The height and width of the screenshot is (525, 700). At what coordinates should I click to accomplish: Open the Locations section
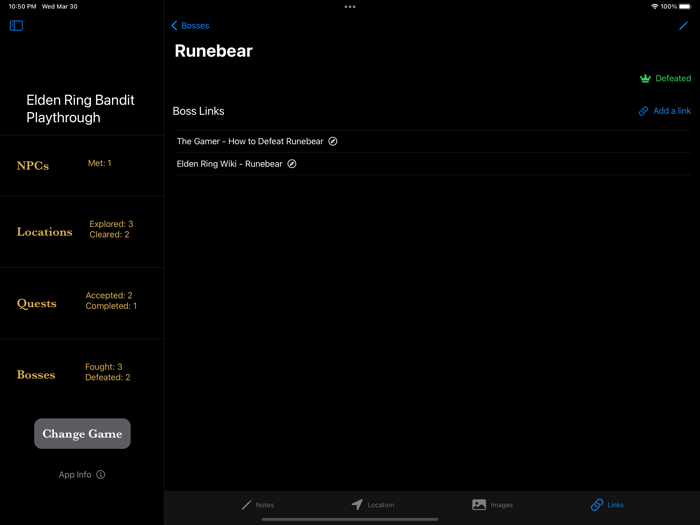[x=82, y=232]
